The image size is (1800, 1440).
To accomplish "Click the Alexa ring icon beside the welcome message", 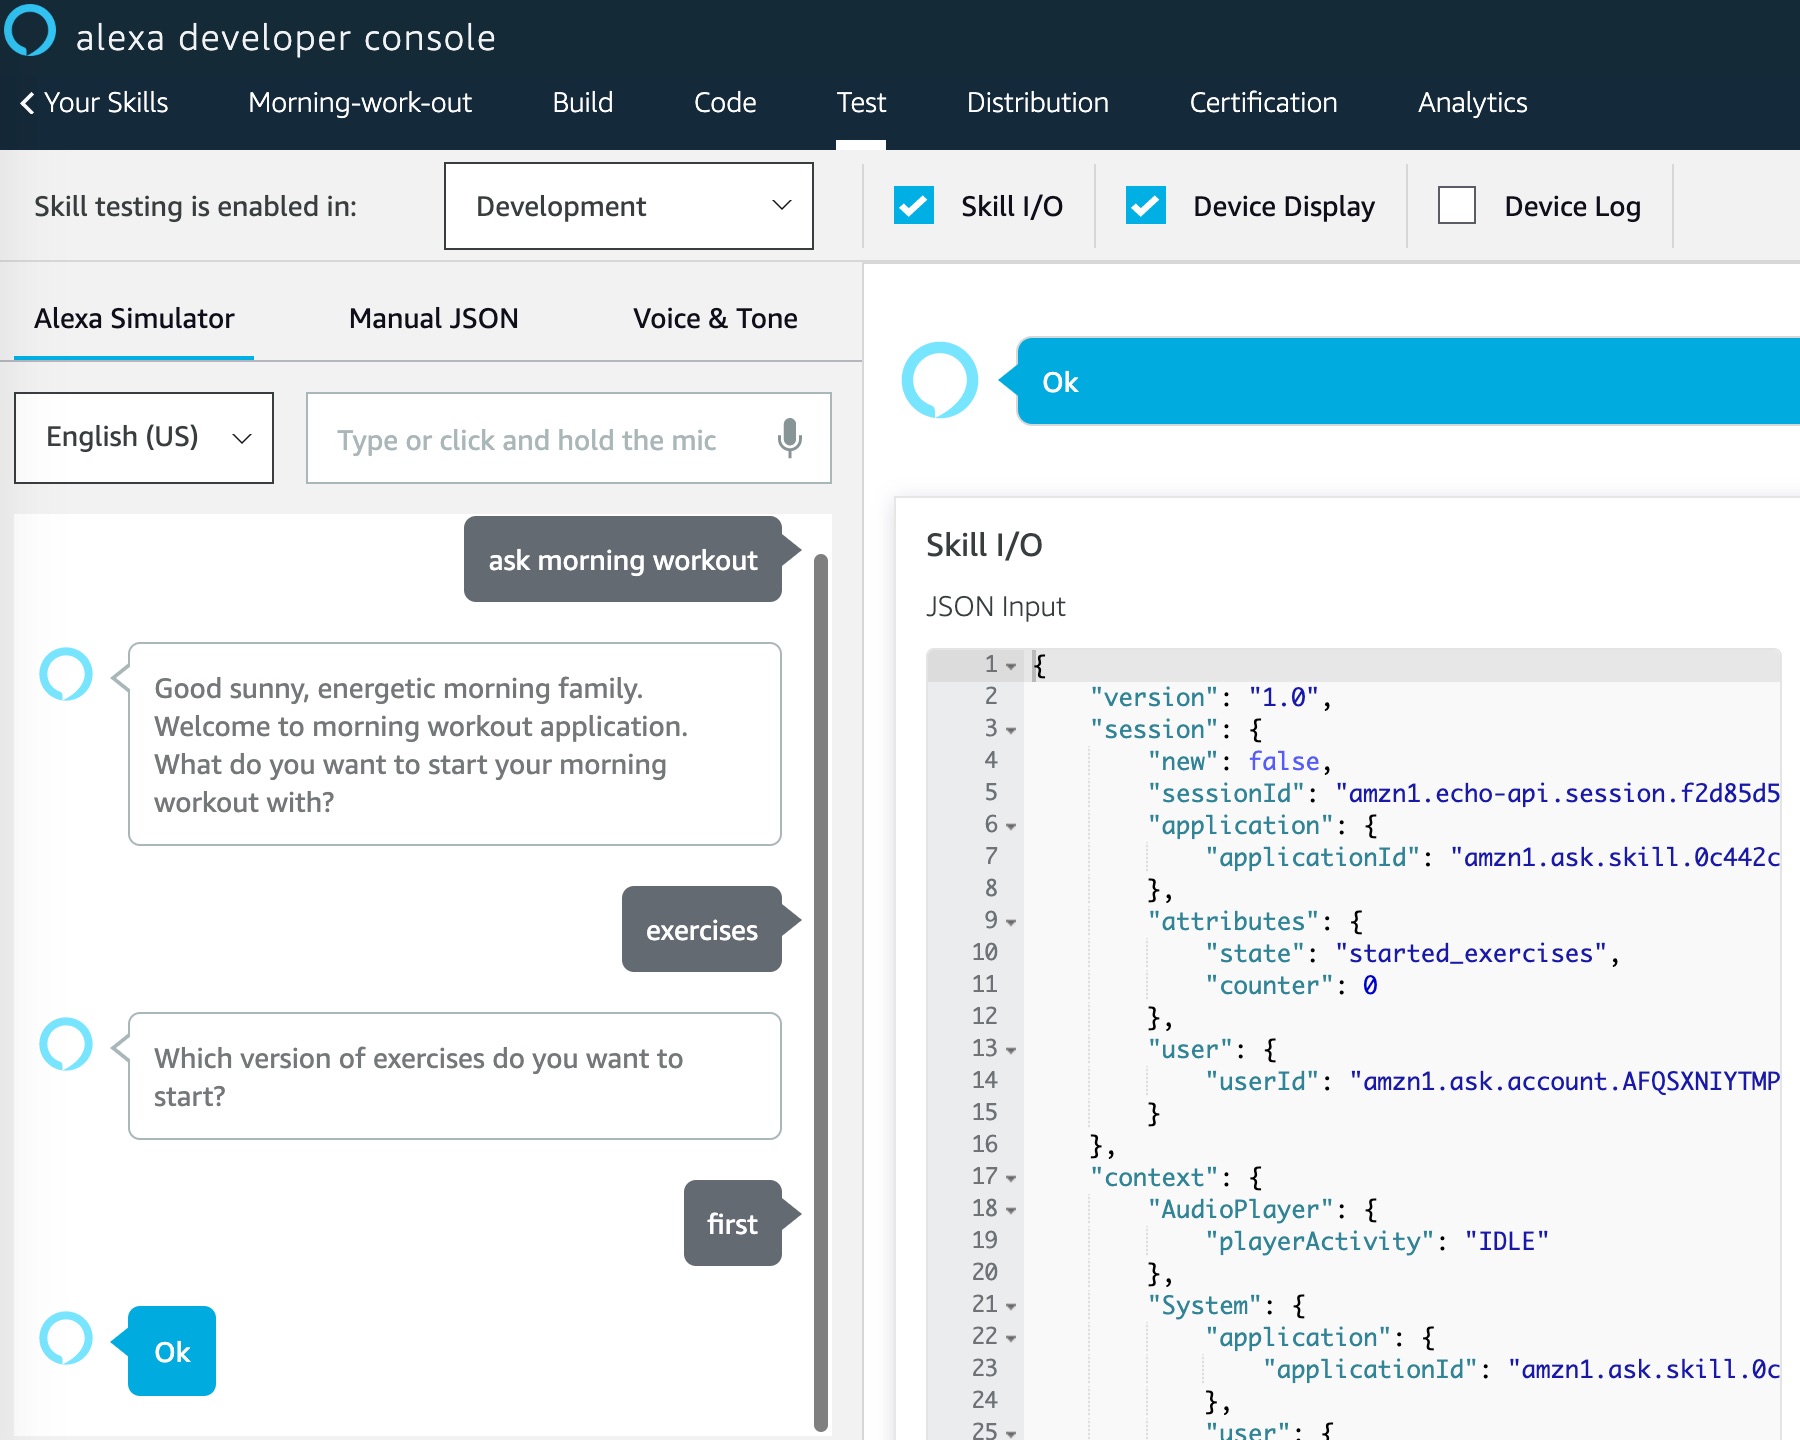I will 66,675.
